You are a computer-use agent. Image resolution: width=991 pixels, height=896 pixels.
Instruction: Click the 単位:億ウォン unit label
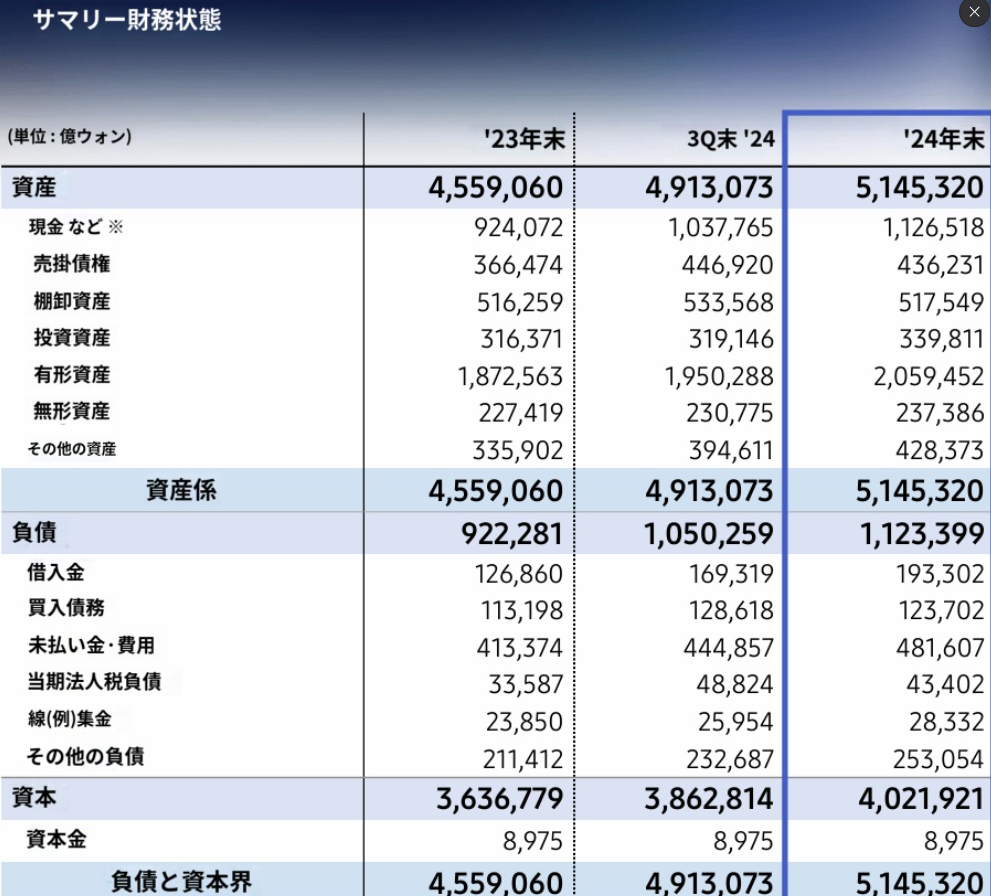pos(70,137)
